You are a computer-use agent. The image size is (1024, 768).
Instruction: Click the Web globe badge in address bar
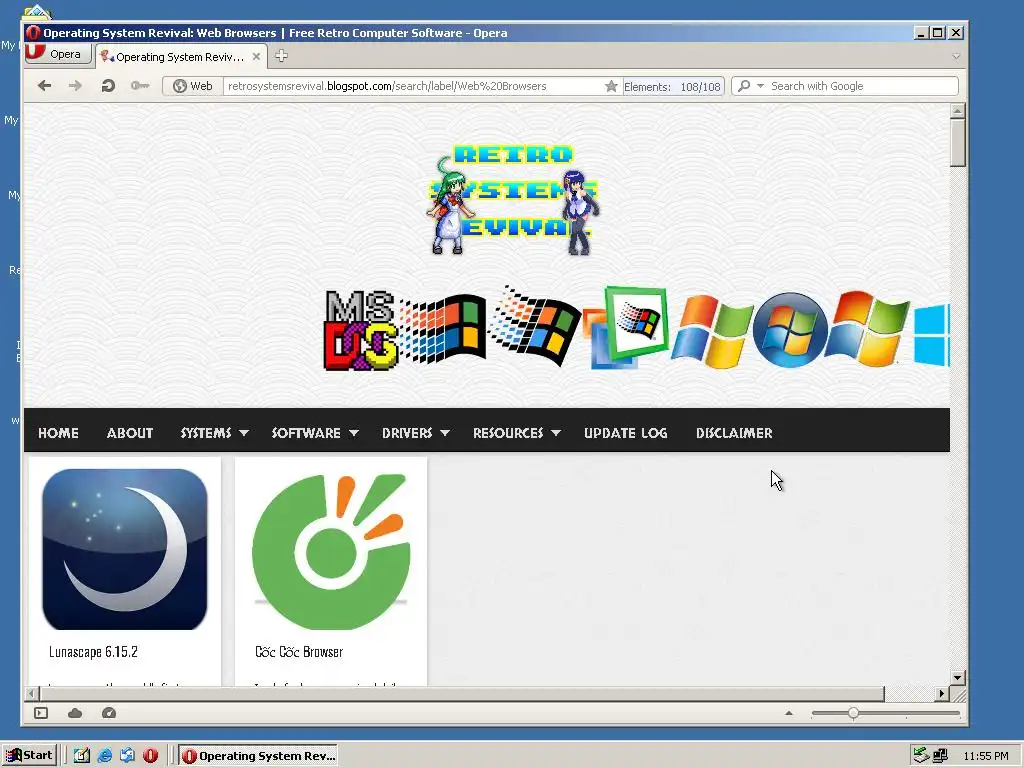coord(193,86)
